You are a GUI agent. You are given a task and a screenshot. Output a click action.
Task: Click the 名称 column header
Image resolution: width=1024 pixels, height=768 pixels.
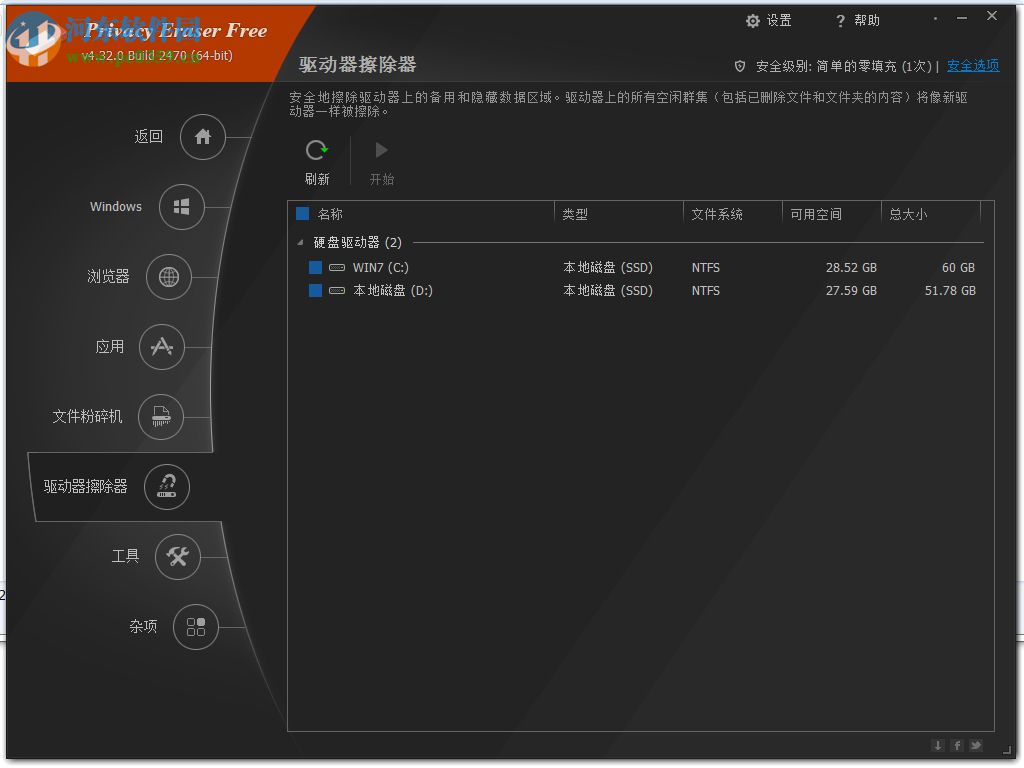coord(330,214)
